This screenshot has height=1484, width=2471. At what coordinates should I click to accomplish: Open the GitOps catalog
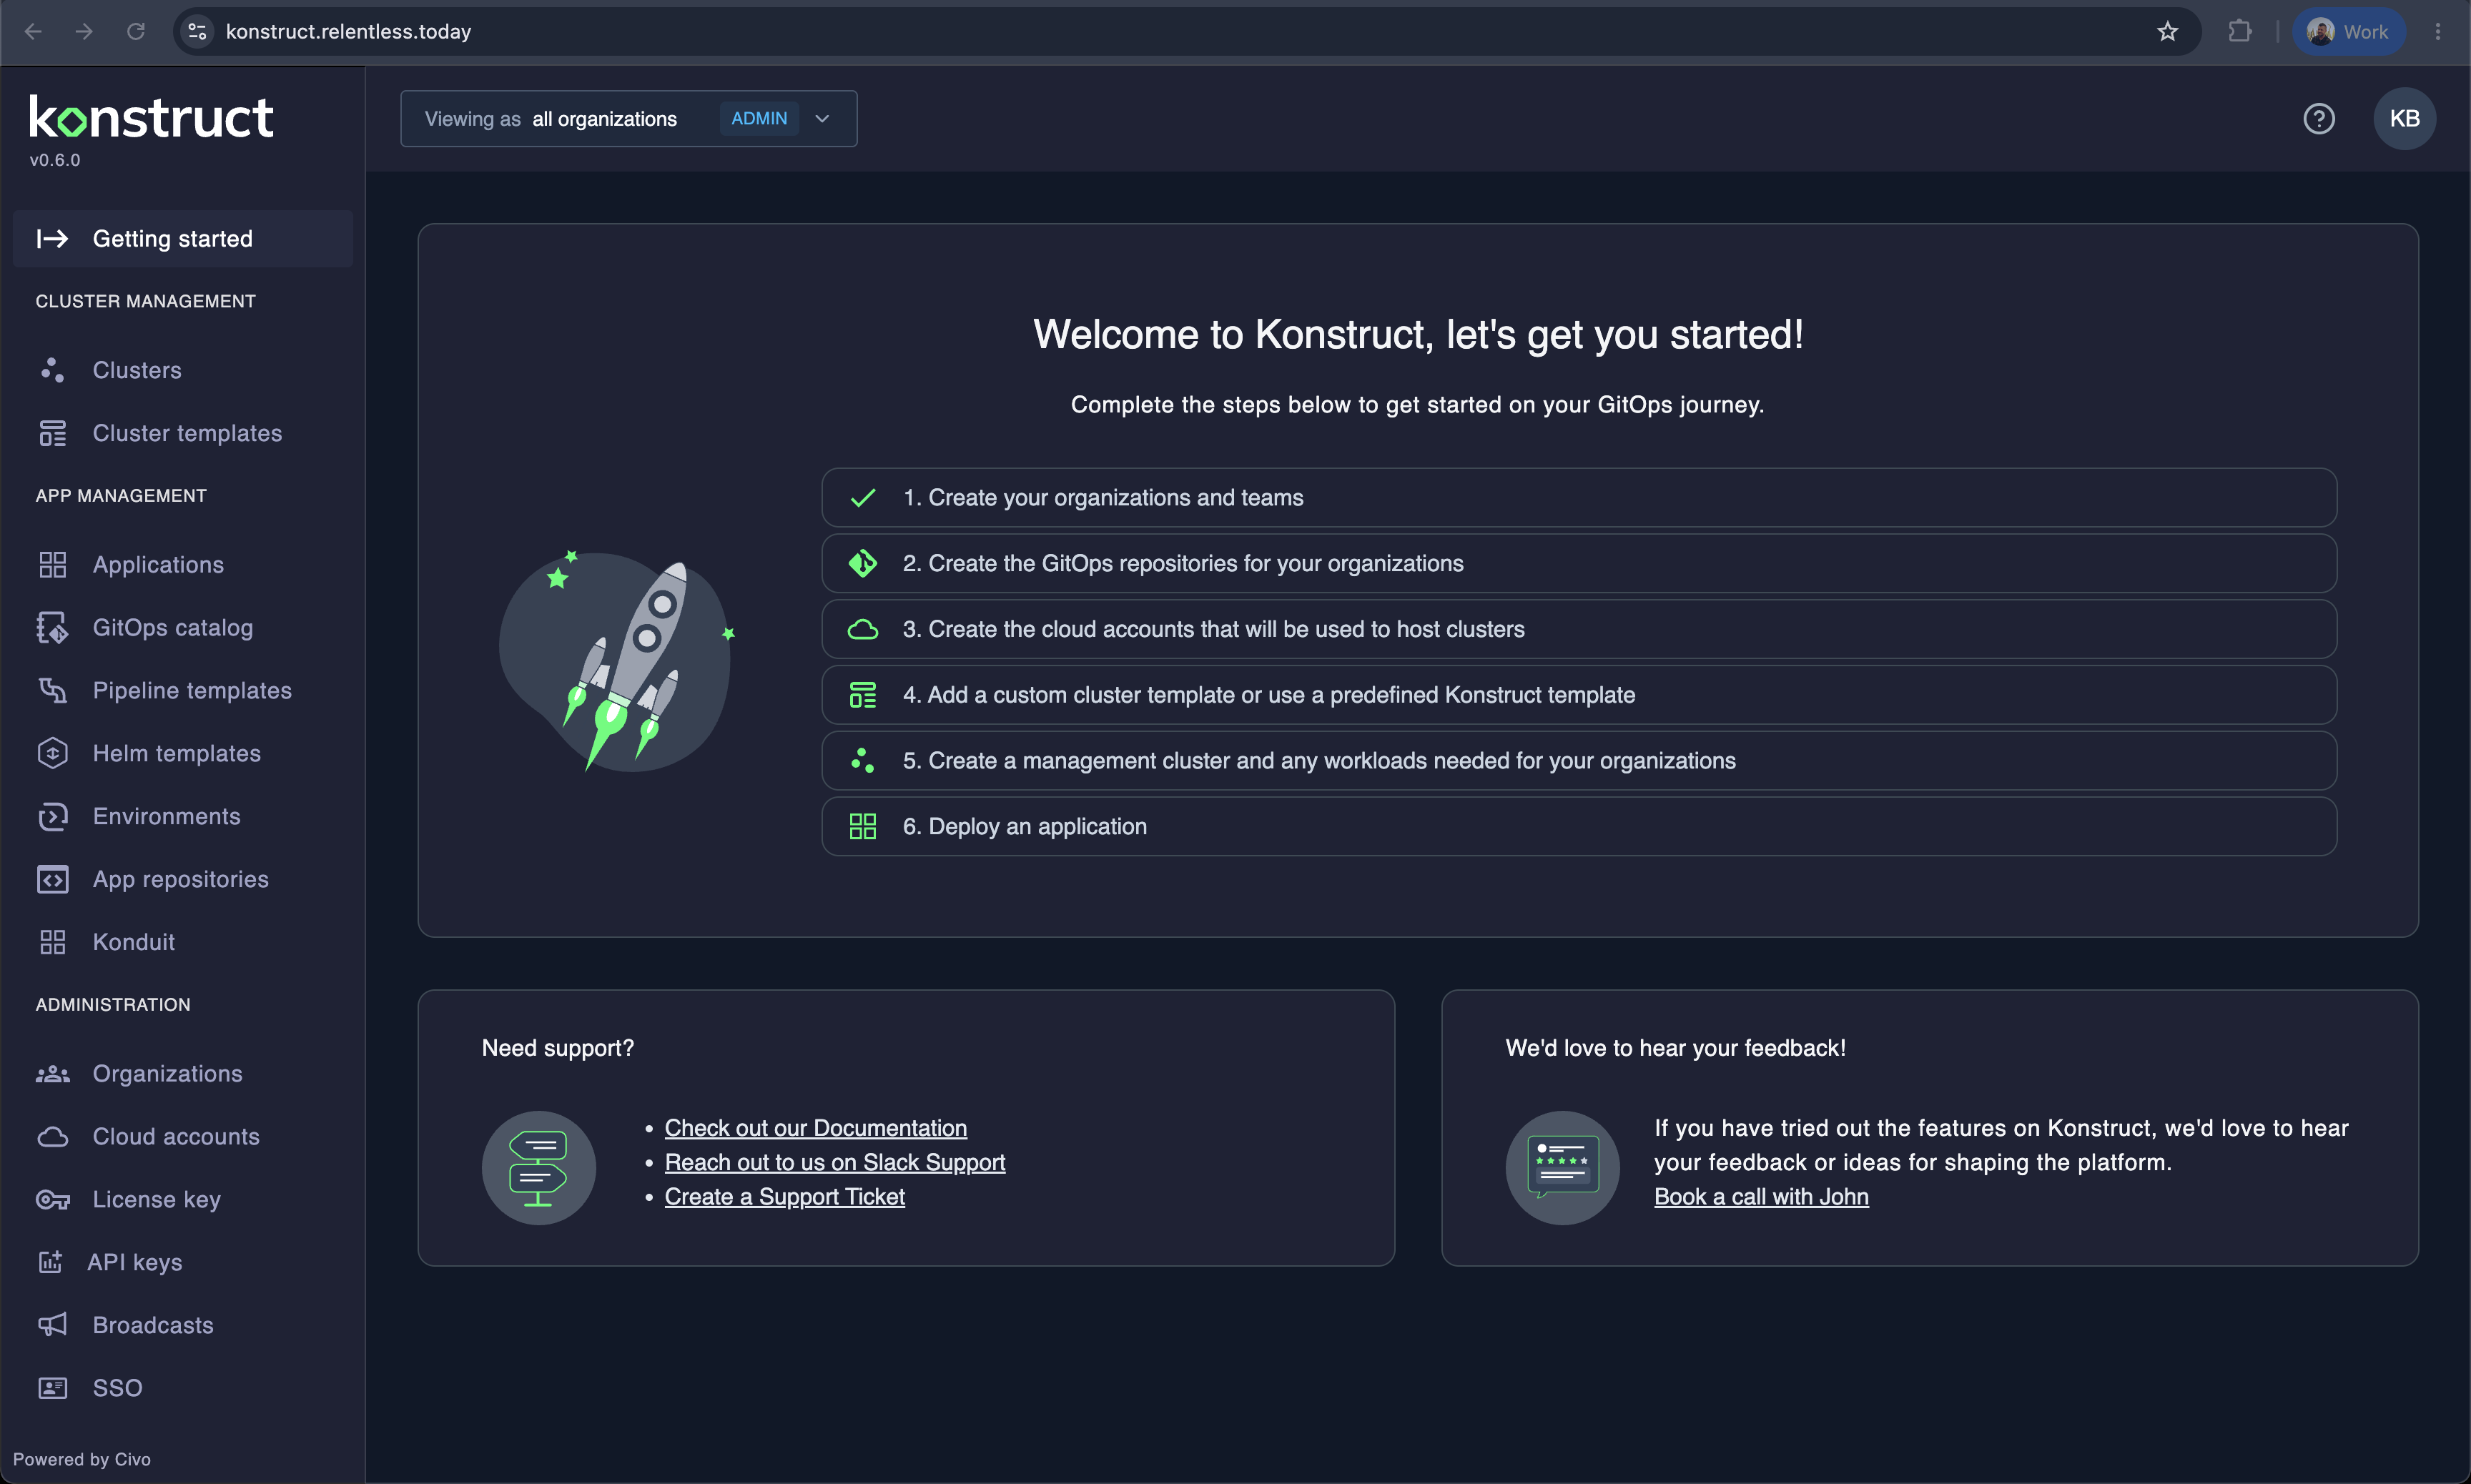click(183, 628)
